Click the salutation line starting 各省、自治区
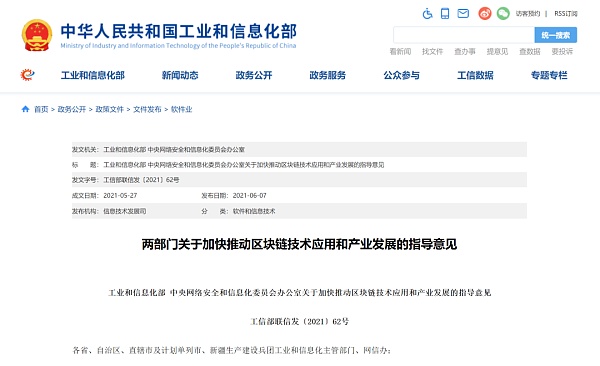 [x=232, y=350]
